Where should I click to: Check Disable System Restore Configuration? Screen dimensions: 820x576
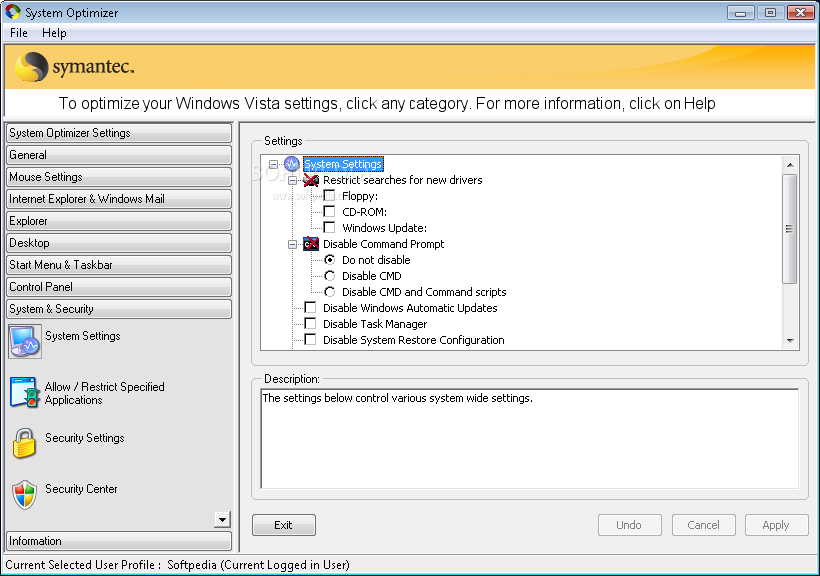tap(310, 340)
